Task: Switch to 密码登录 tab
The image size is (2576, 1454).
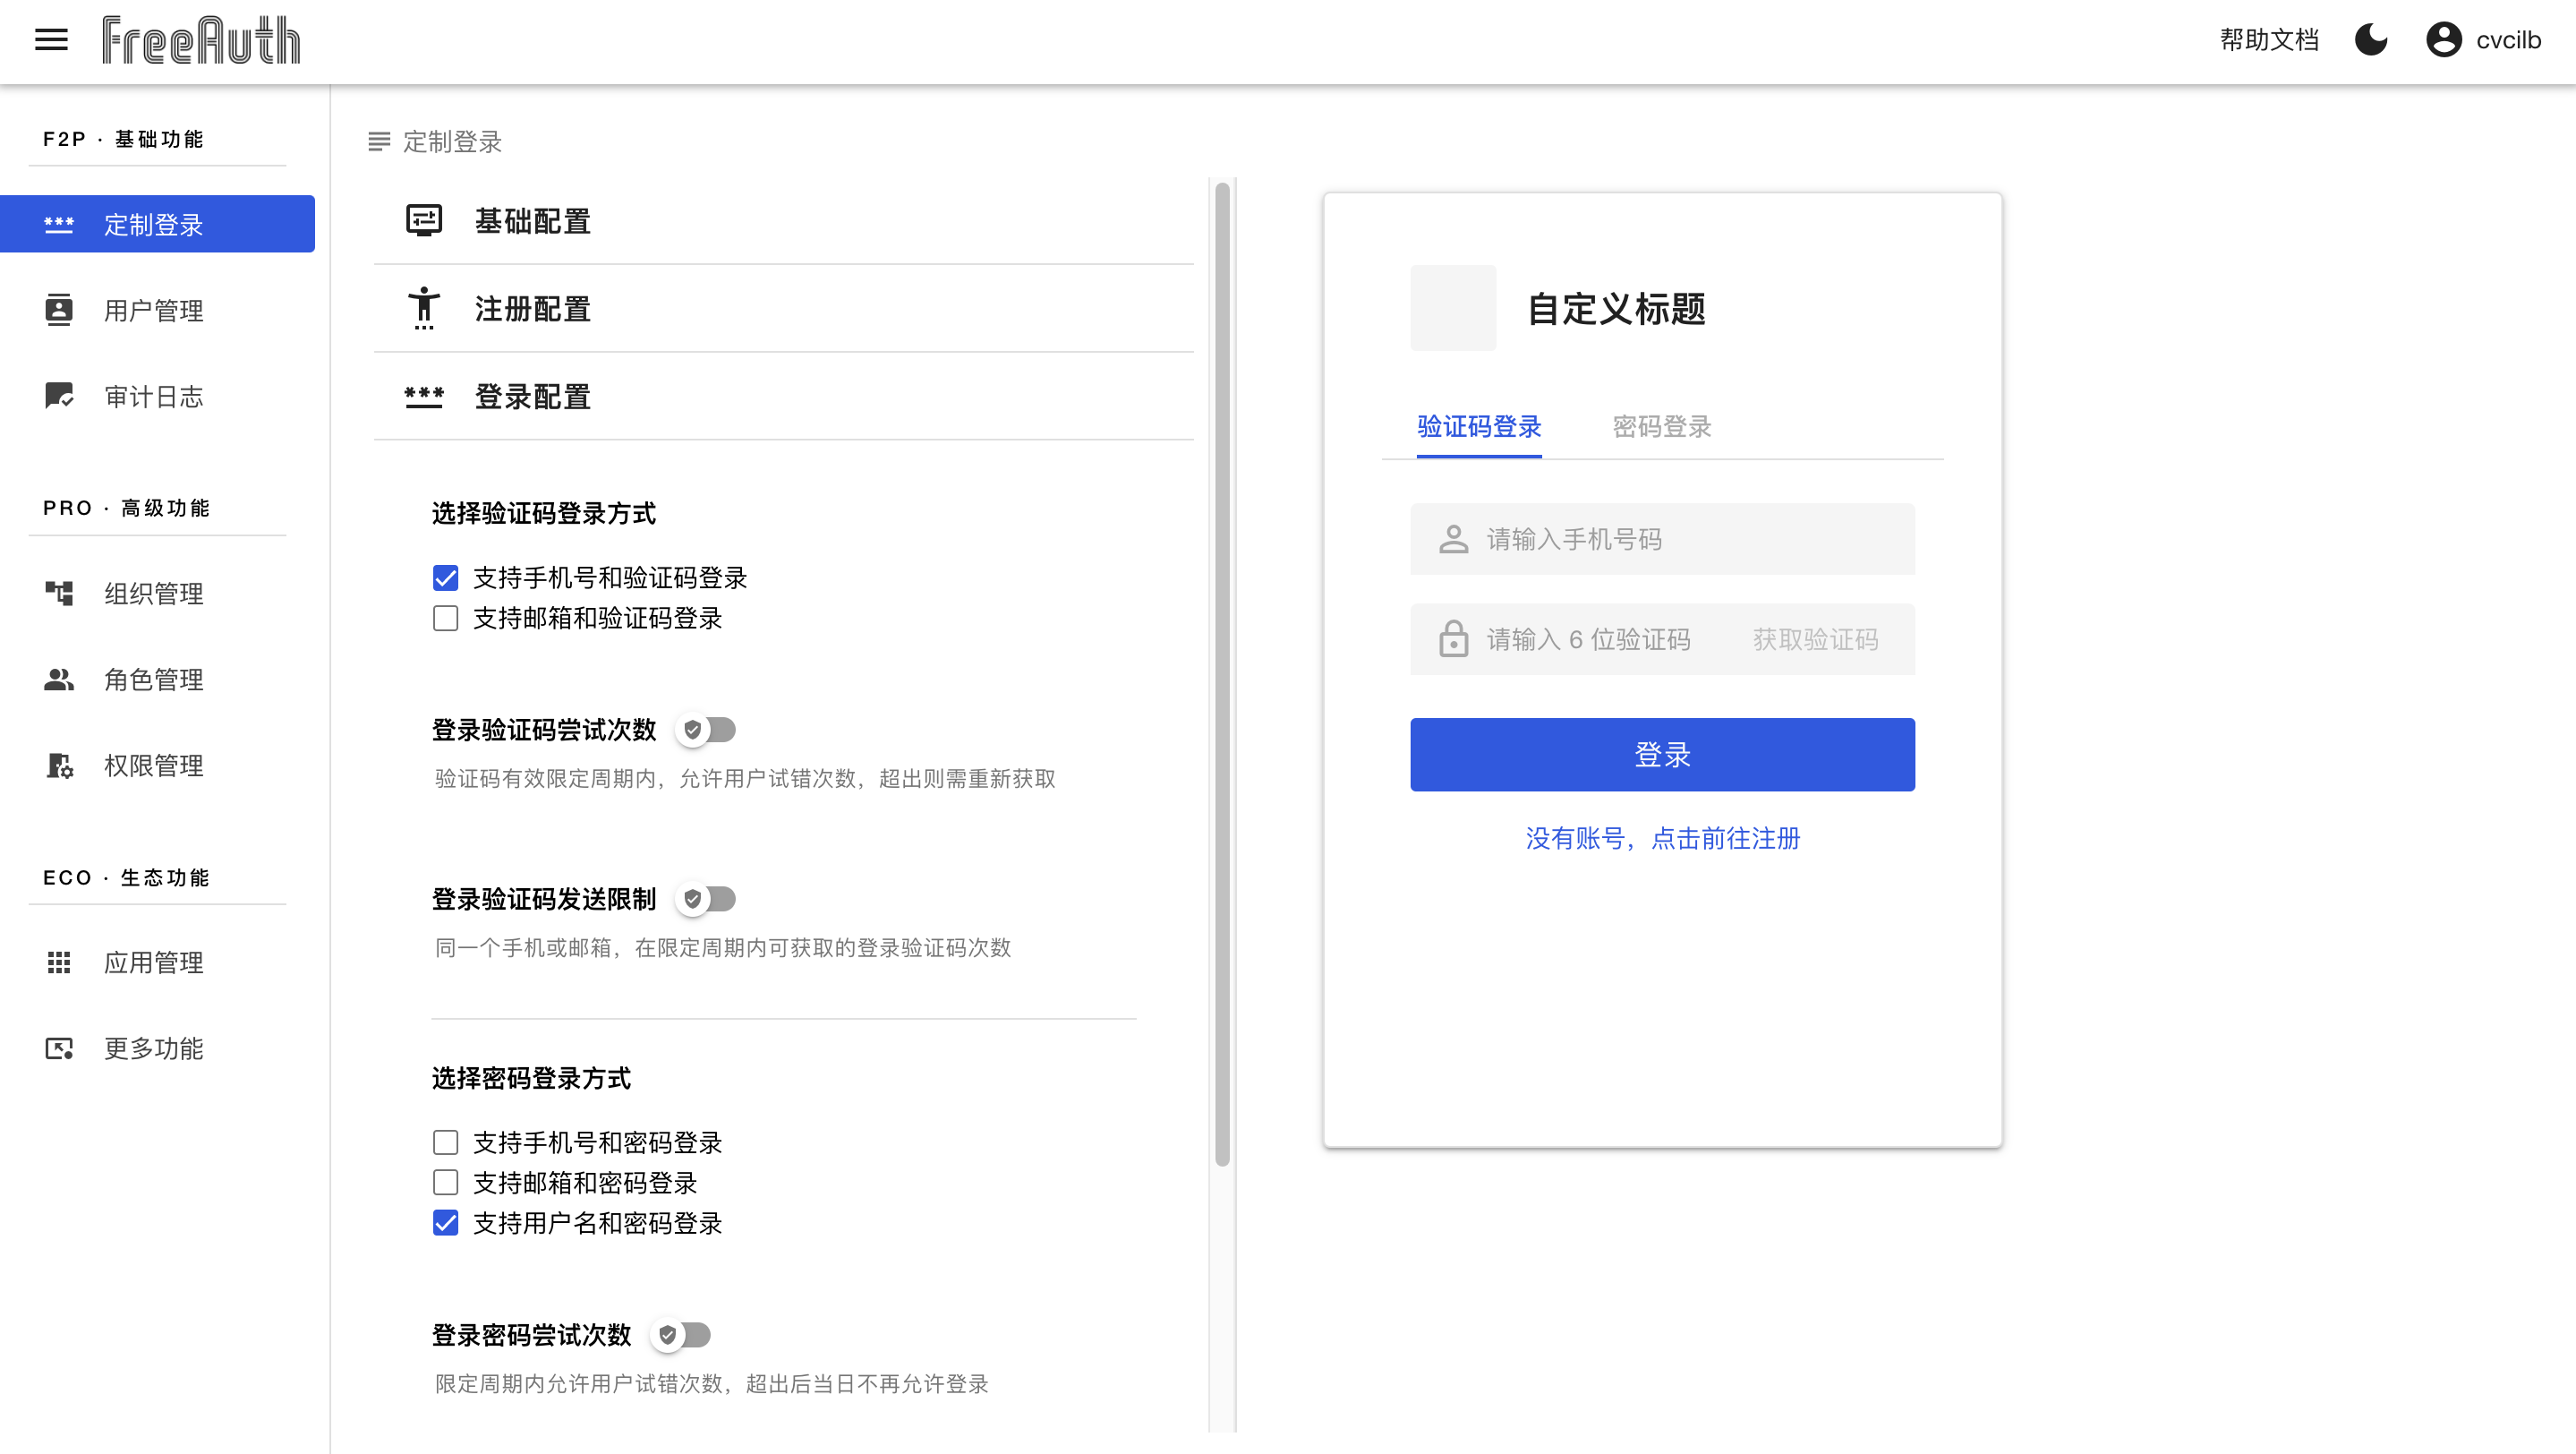Action: pyautogui.click(x=1662, y=427)
